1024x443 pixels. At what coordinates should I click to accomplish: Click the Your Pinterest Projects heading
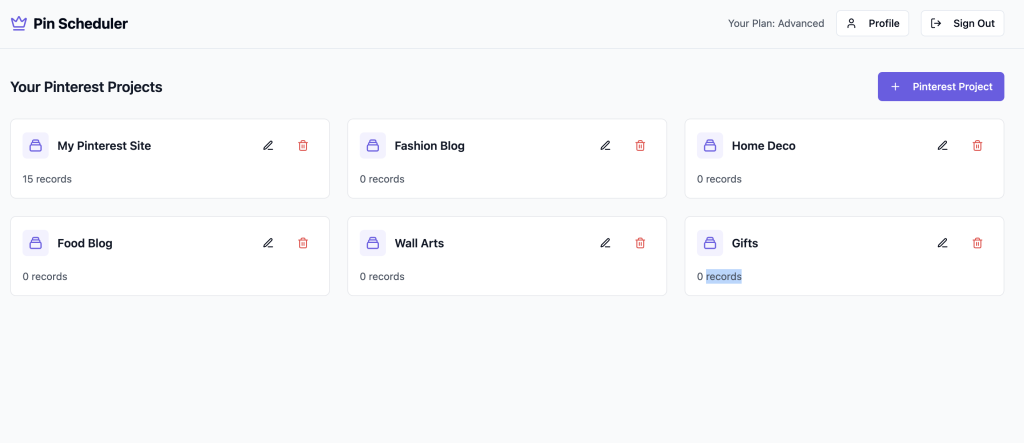click(x=86, y=87)
